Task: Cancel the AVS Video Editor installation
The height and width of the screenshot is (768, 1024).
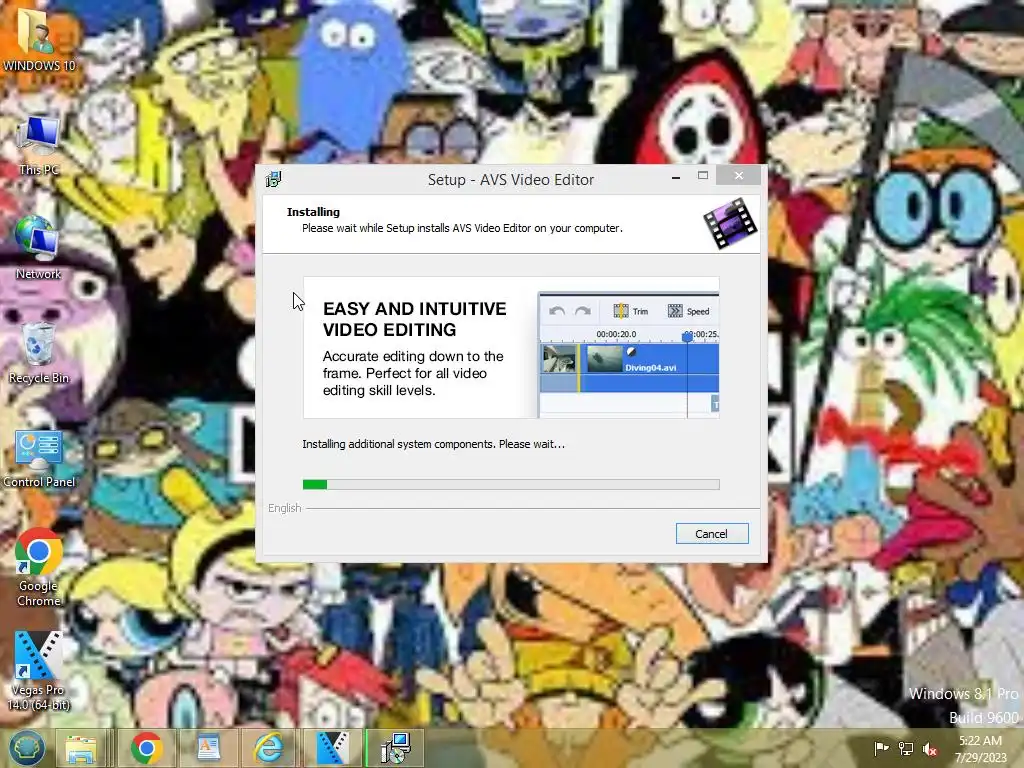Action: coord(712,534)
